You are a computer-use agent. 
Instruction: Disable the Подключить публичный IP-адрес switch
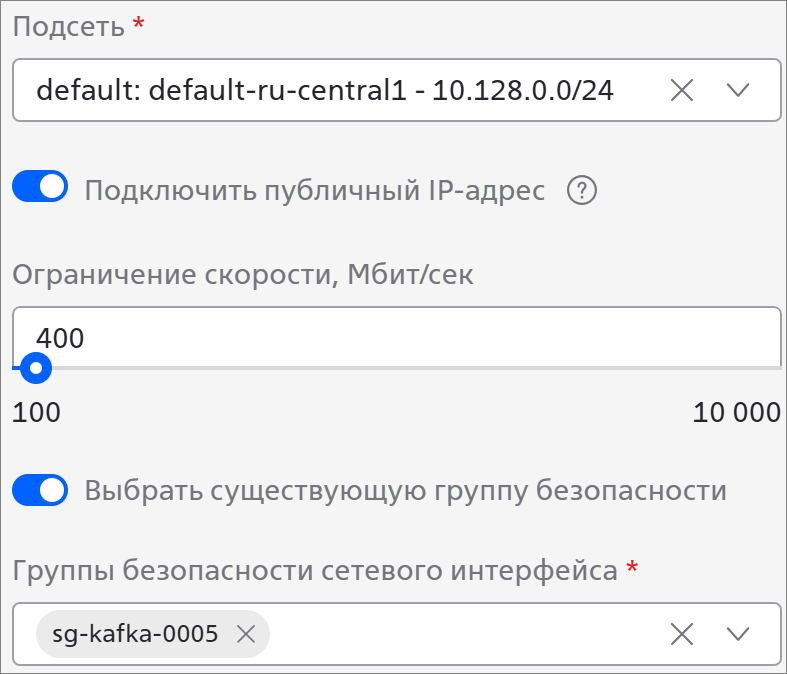pos(40,186)
